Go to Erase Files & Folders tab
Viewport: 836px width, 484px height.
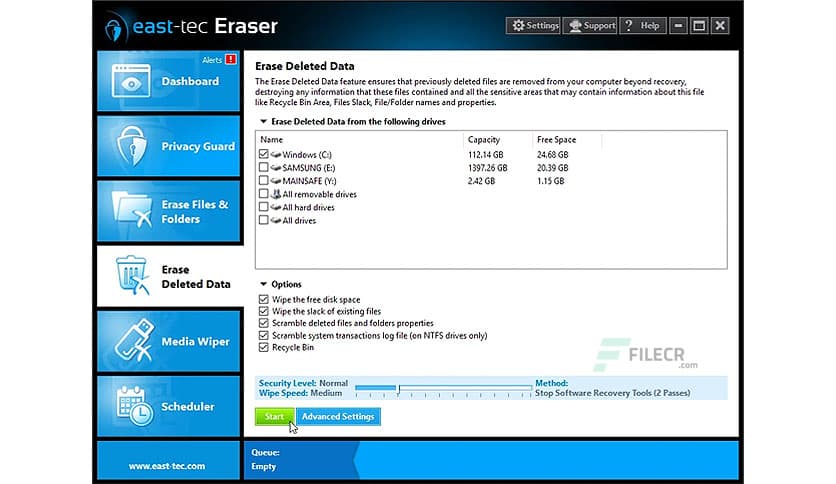point(168,211)
